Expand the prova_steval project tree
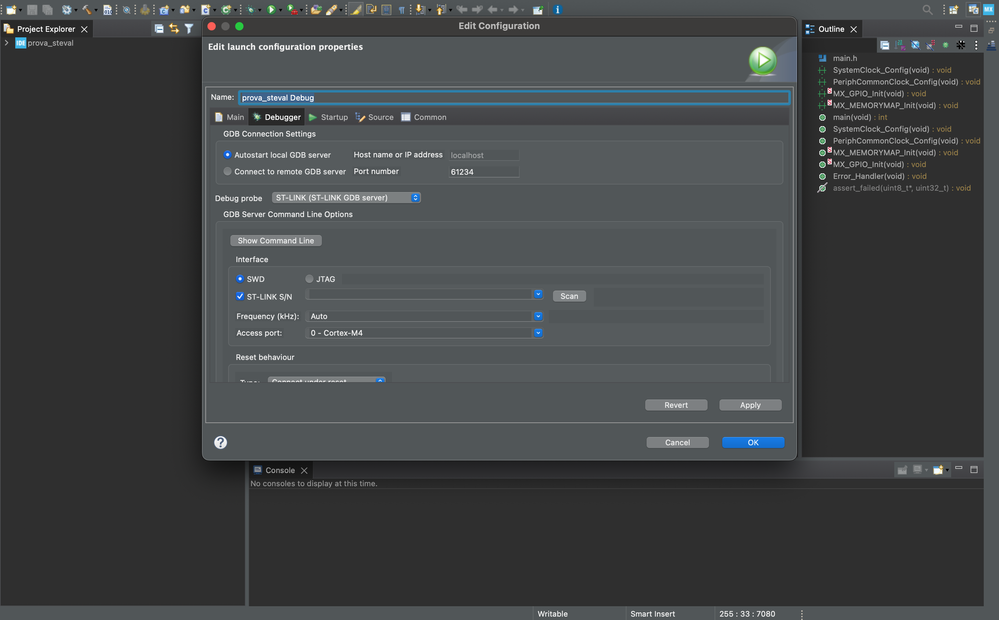This screenshot has height=620, width=999. click(x=7, y=43)
